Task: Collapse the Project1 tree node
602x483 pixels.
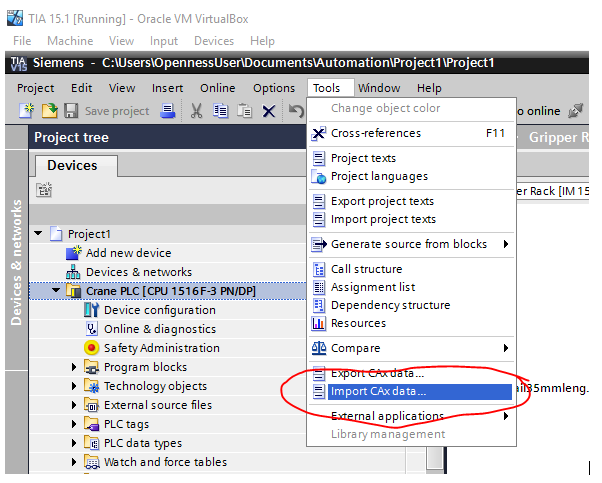Action: [x=38, y=233]
